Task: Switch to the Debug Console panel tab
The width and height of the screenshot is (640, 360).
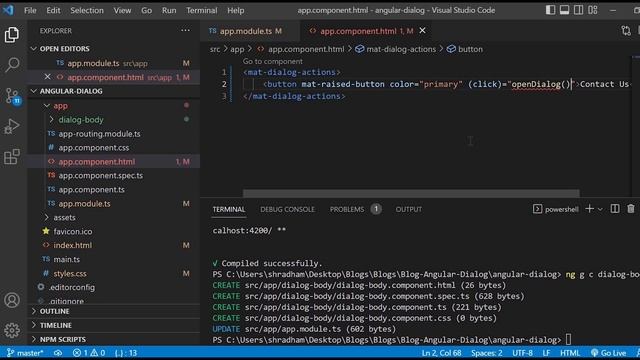Action: [x=287, y=209]
